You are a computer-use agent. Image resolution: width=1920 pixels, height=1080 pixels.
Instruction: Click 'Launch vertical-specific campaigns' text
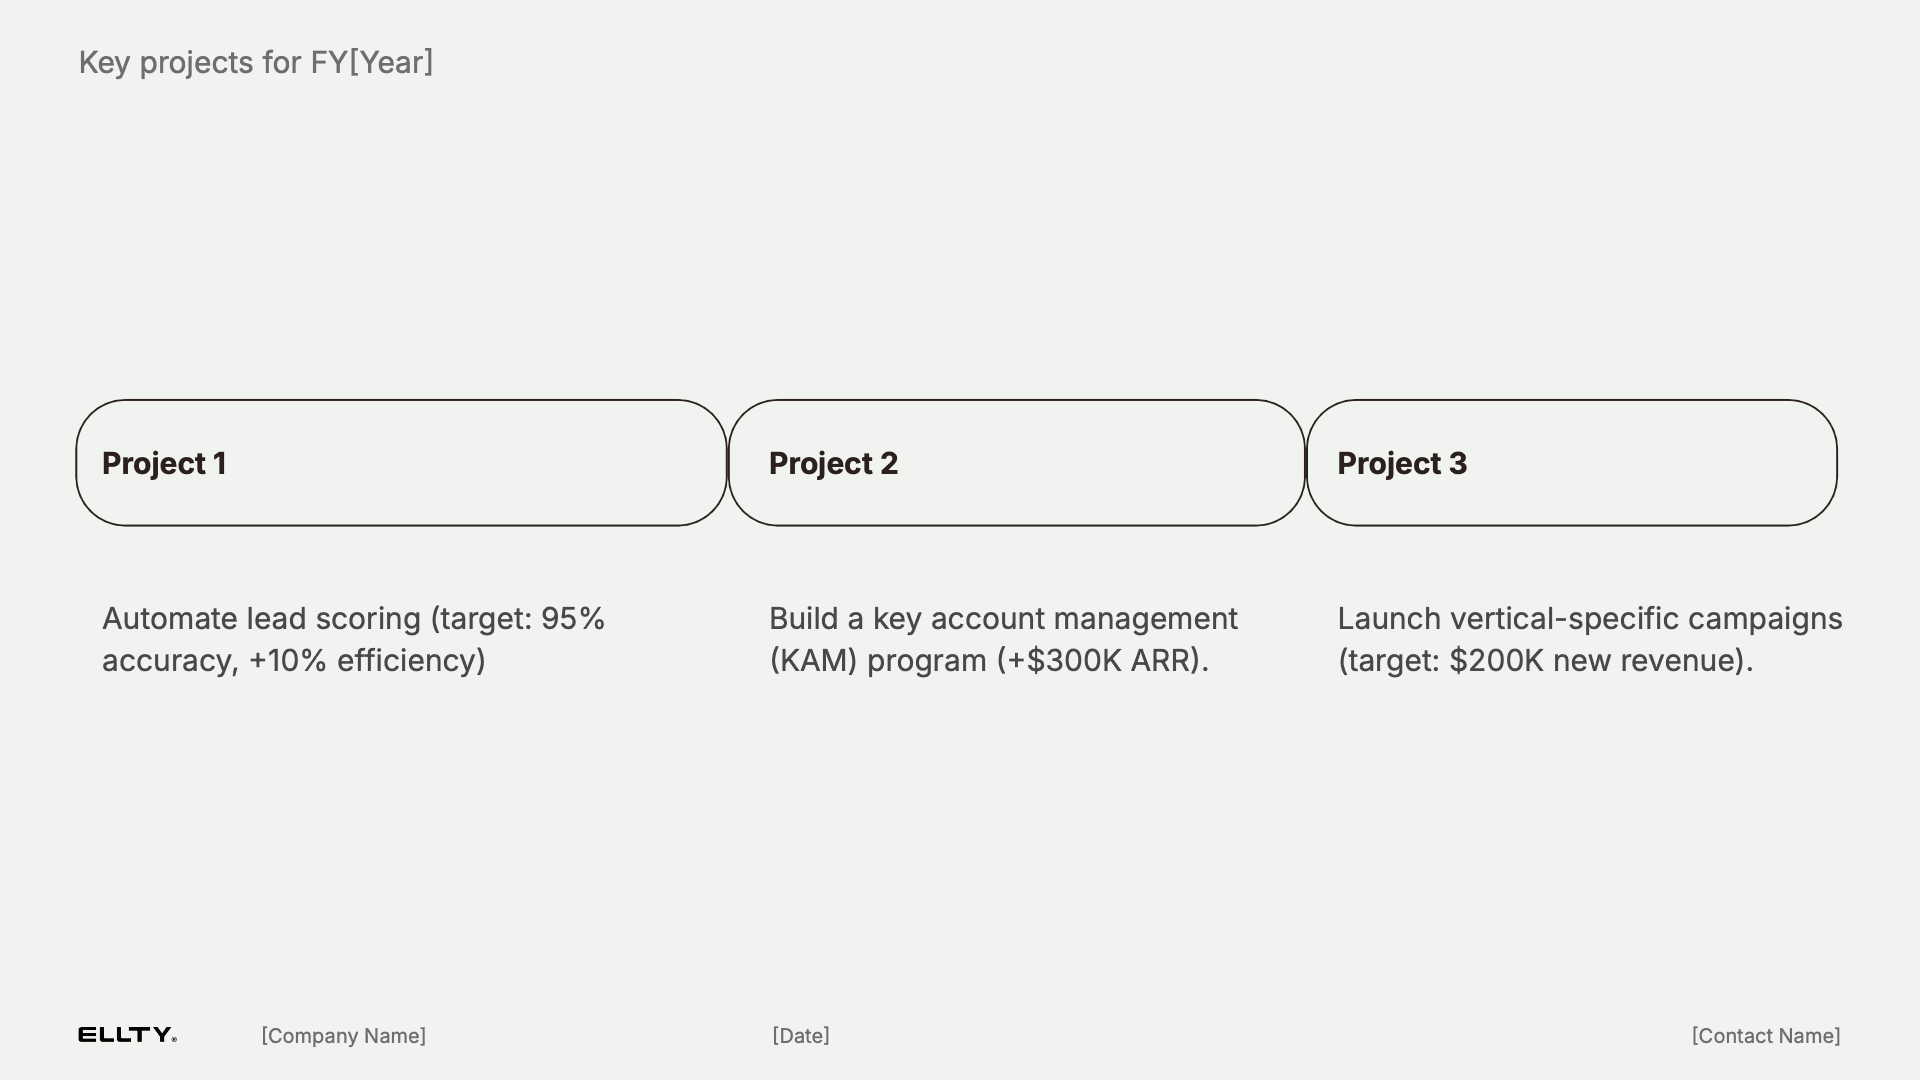(1589, 619)
